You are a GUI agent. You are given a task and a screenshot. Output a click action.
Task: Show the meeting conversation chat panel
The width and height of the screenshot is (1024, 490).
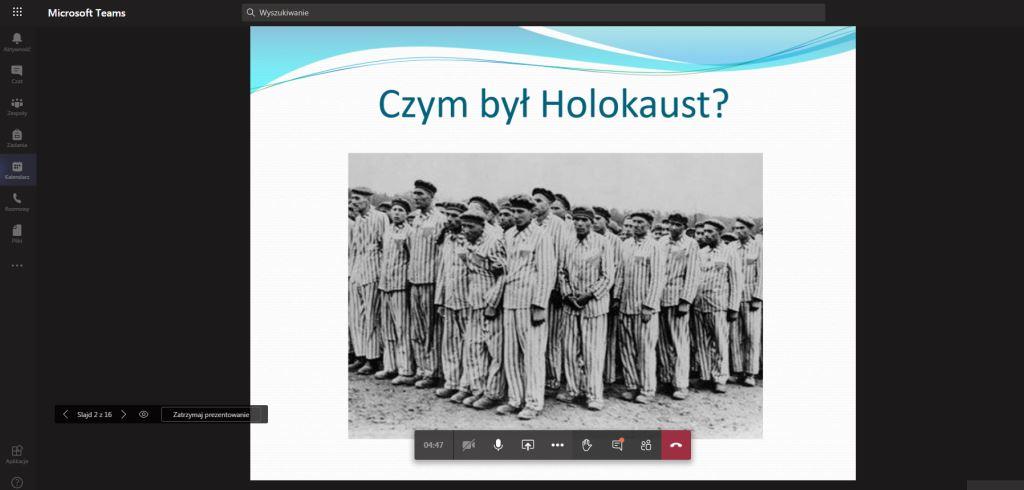pos(617,445)
